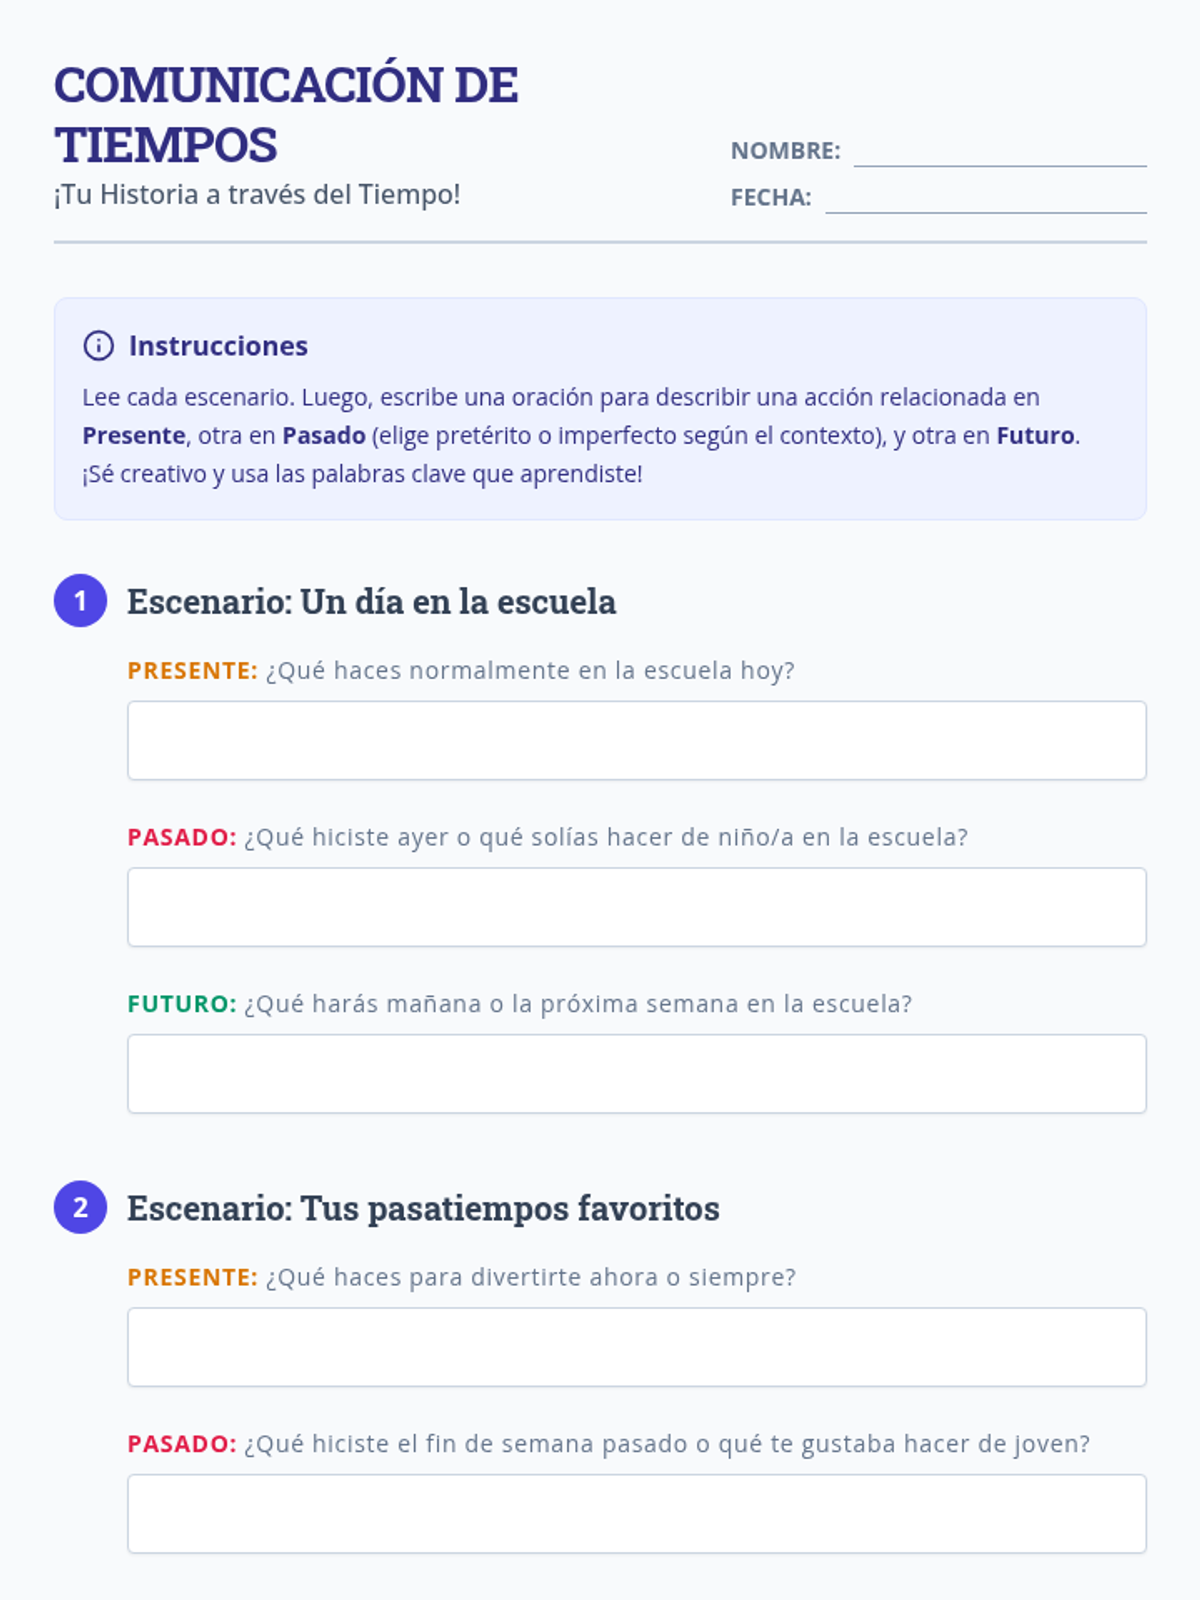Click the number 1 scenario badge
1200x1600 pixels.
click(80, 601)
